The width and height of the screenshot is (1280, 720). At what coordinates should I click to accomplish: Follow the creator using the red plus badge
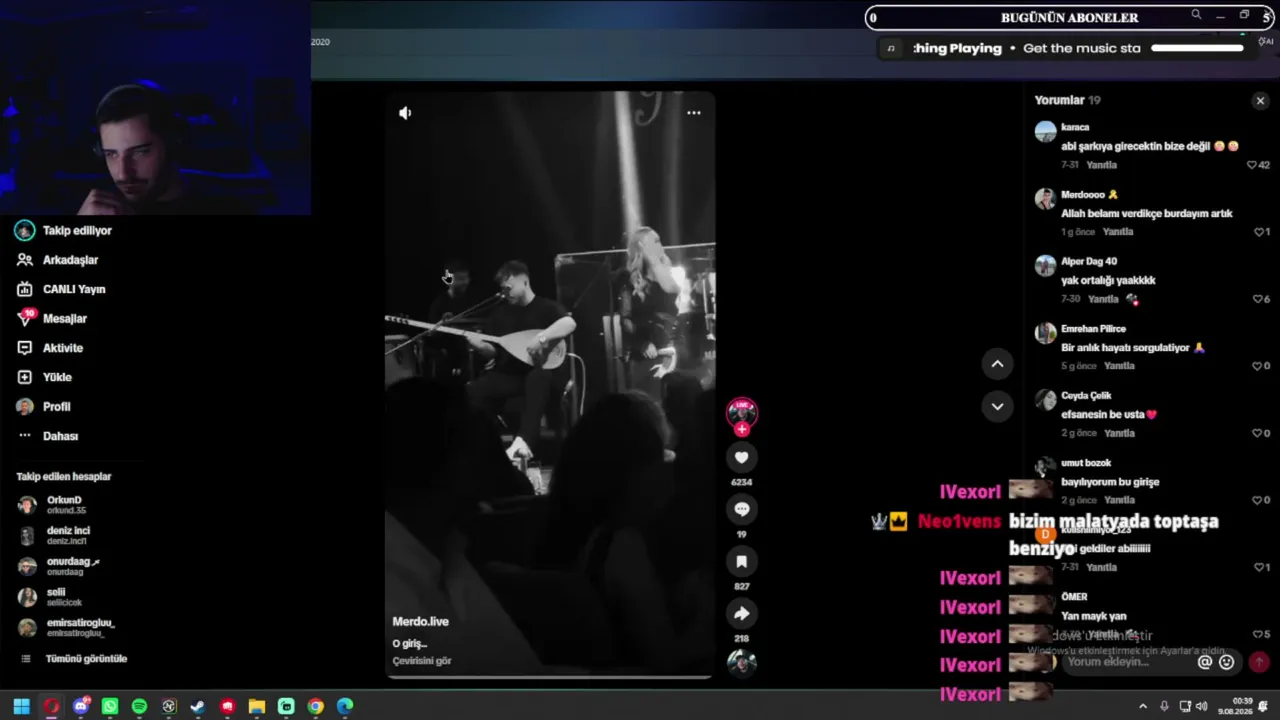(x=742, y=430)
